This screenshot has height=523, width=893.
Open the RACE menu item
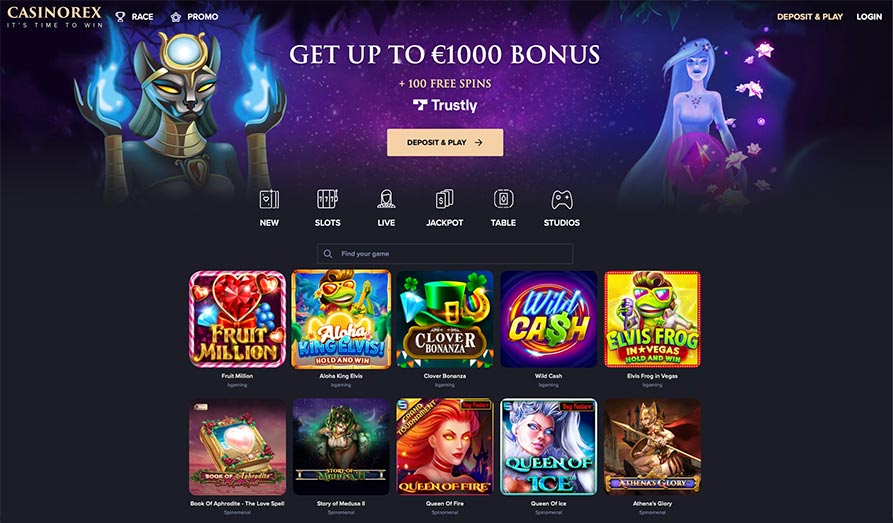tap(142, 17)
